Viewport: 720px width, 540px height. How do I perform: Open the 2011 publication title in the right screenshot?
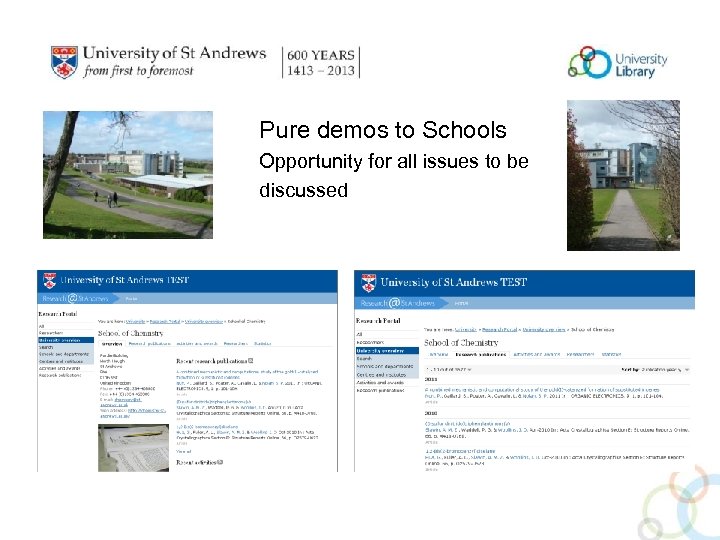542,389
